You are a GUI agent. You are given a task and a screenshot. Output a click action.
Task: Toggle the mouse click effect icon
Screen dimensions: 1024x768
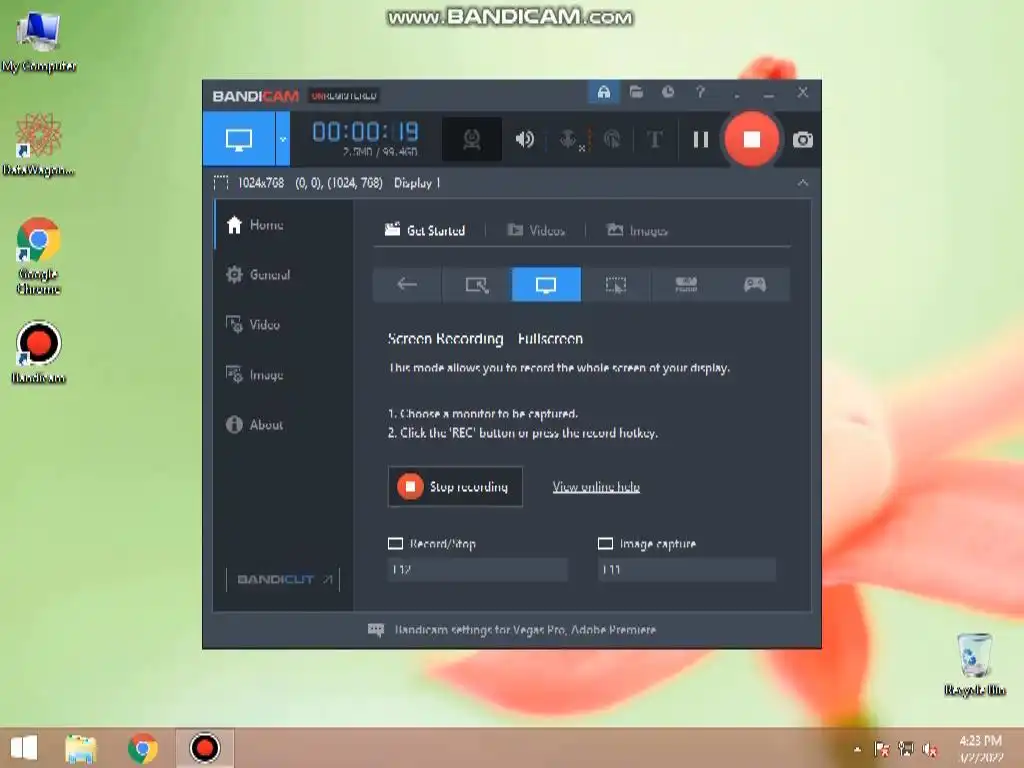coord(613,139)
